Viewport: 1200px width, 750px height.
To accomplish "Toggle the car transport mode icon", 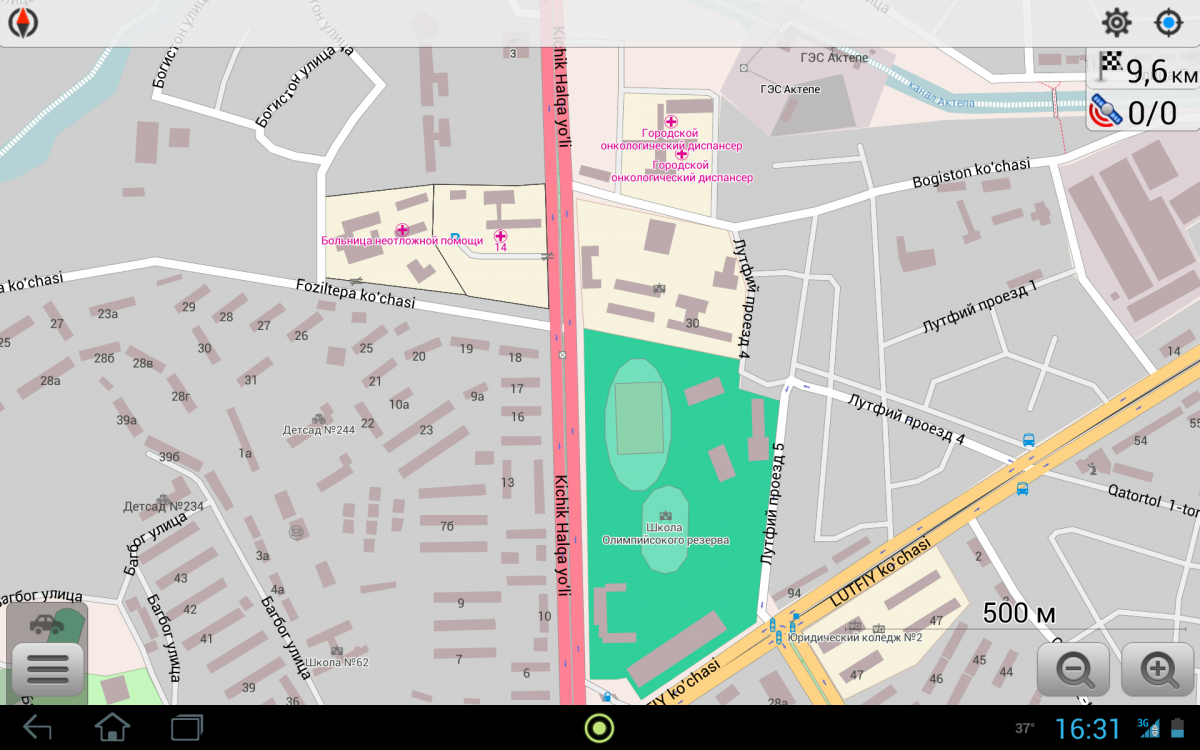I will [x=47, y=624].
